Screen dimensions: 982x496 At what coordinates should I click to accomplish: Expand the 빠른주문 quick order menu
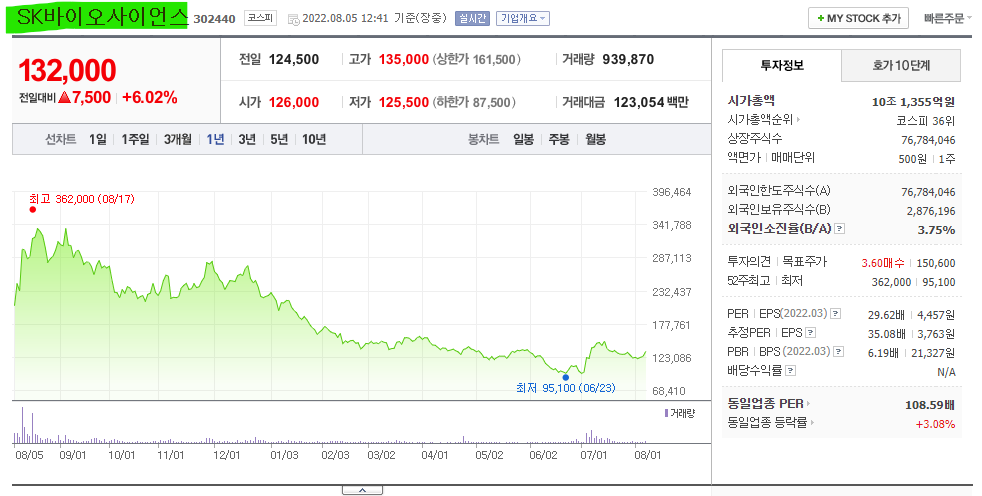[x=947, y=18]
